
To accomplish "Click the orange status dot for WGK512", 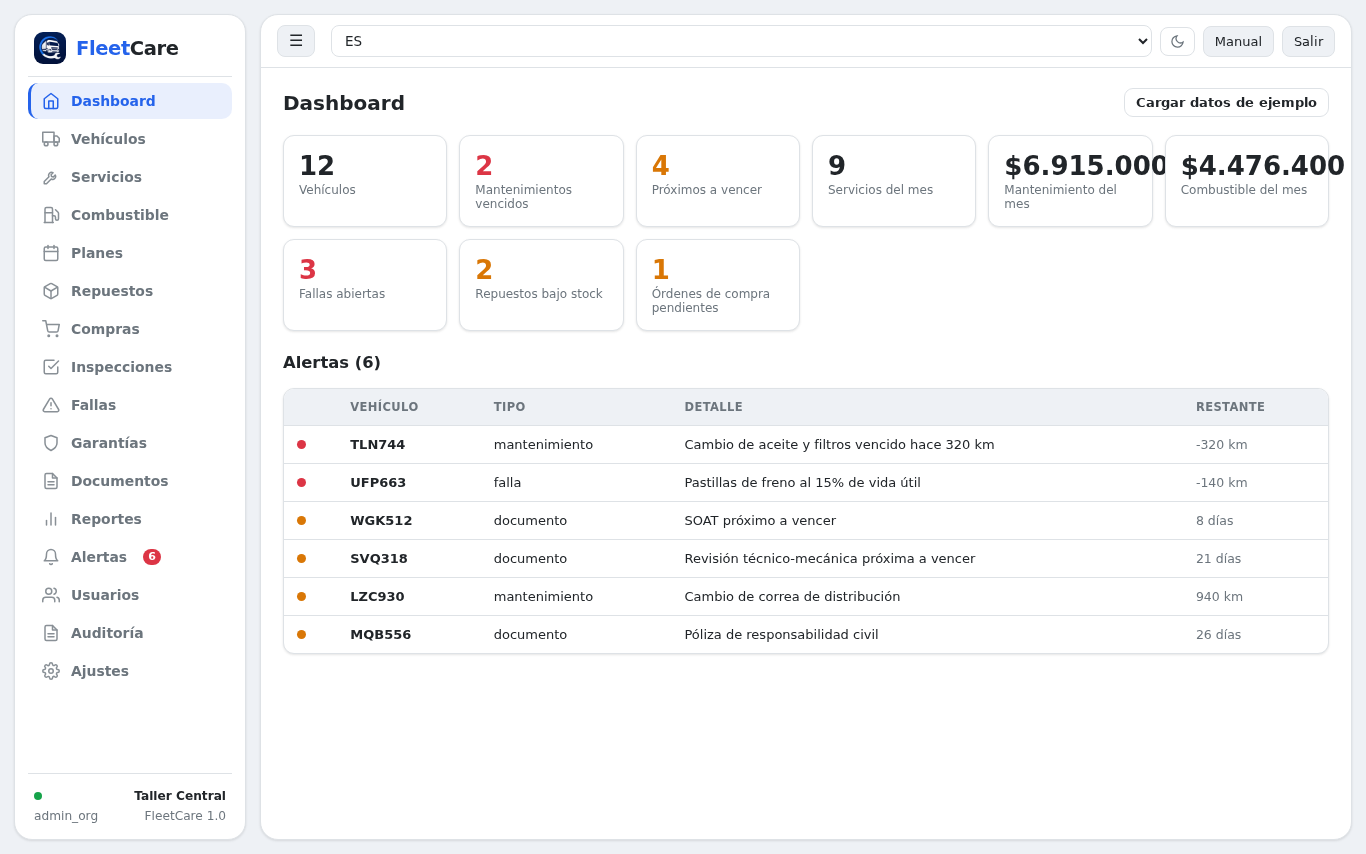I will point(301,521).
